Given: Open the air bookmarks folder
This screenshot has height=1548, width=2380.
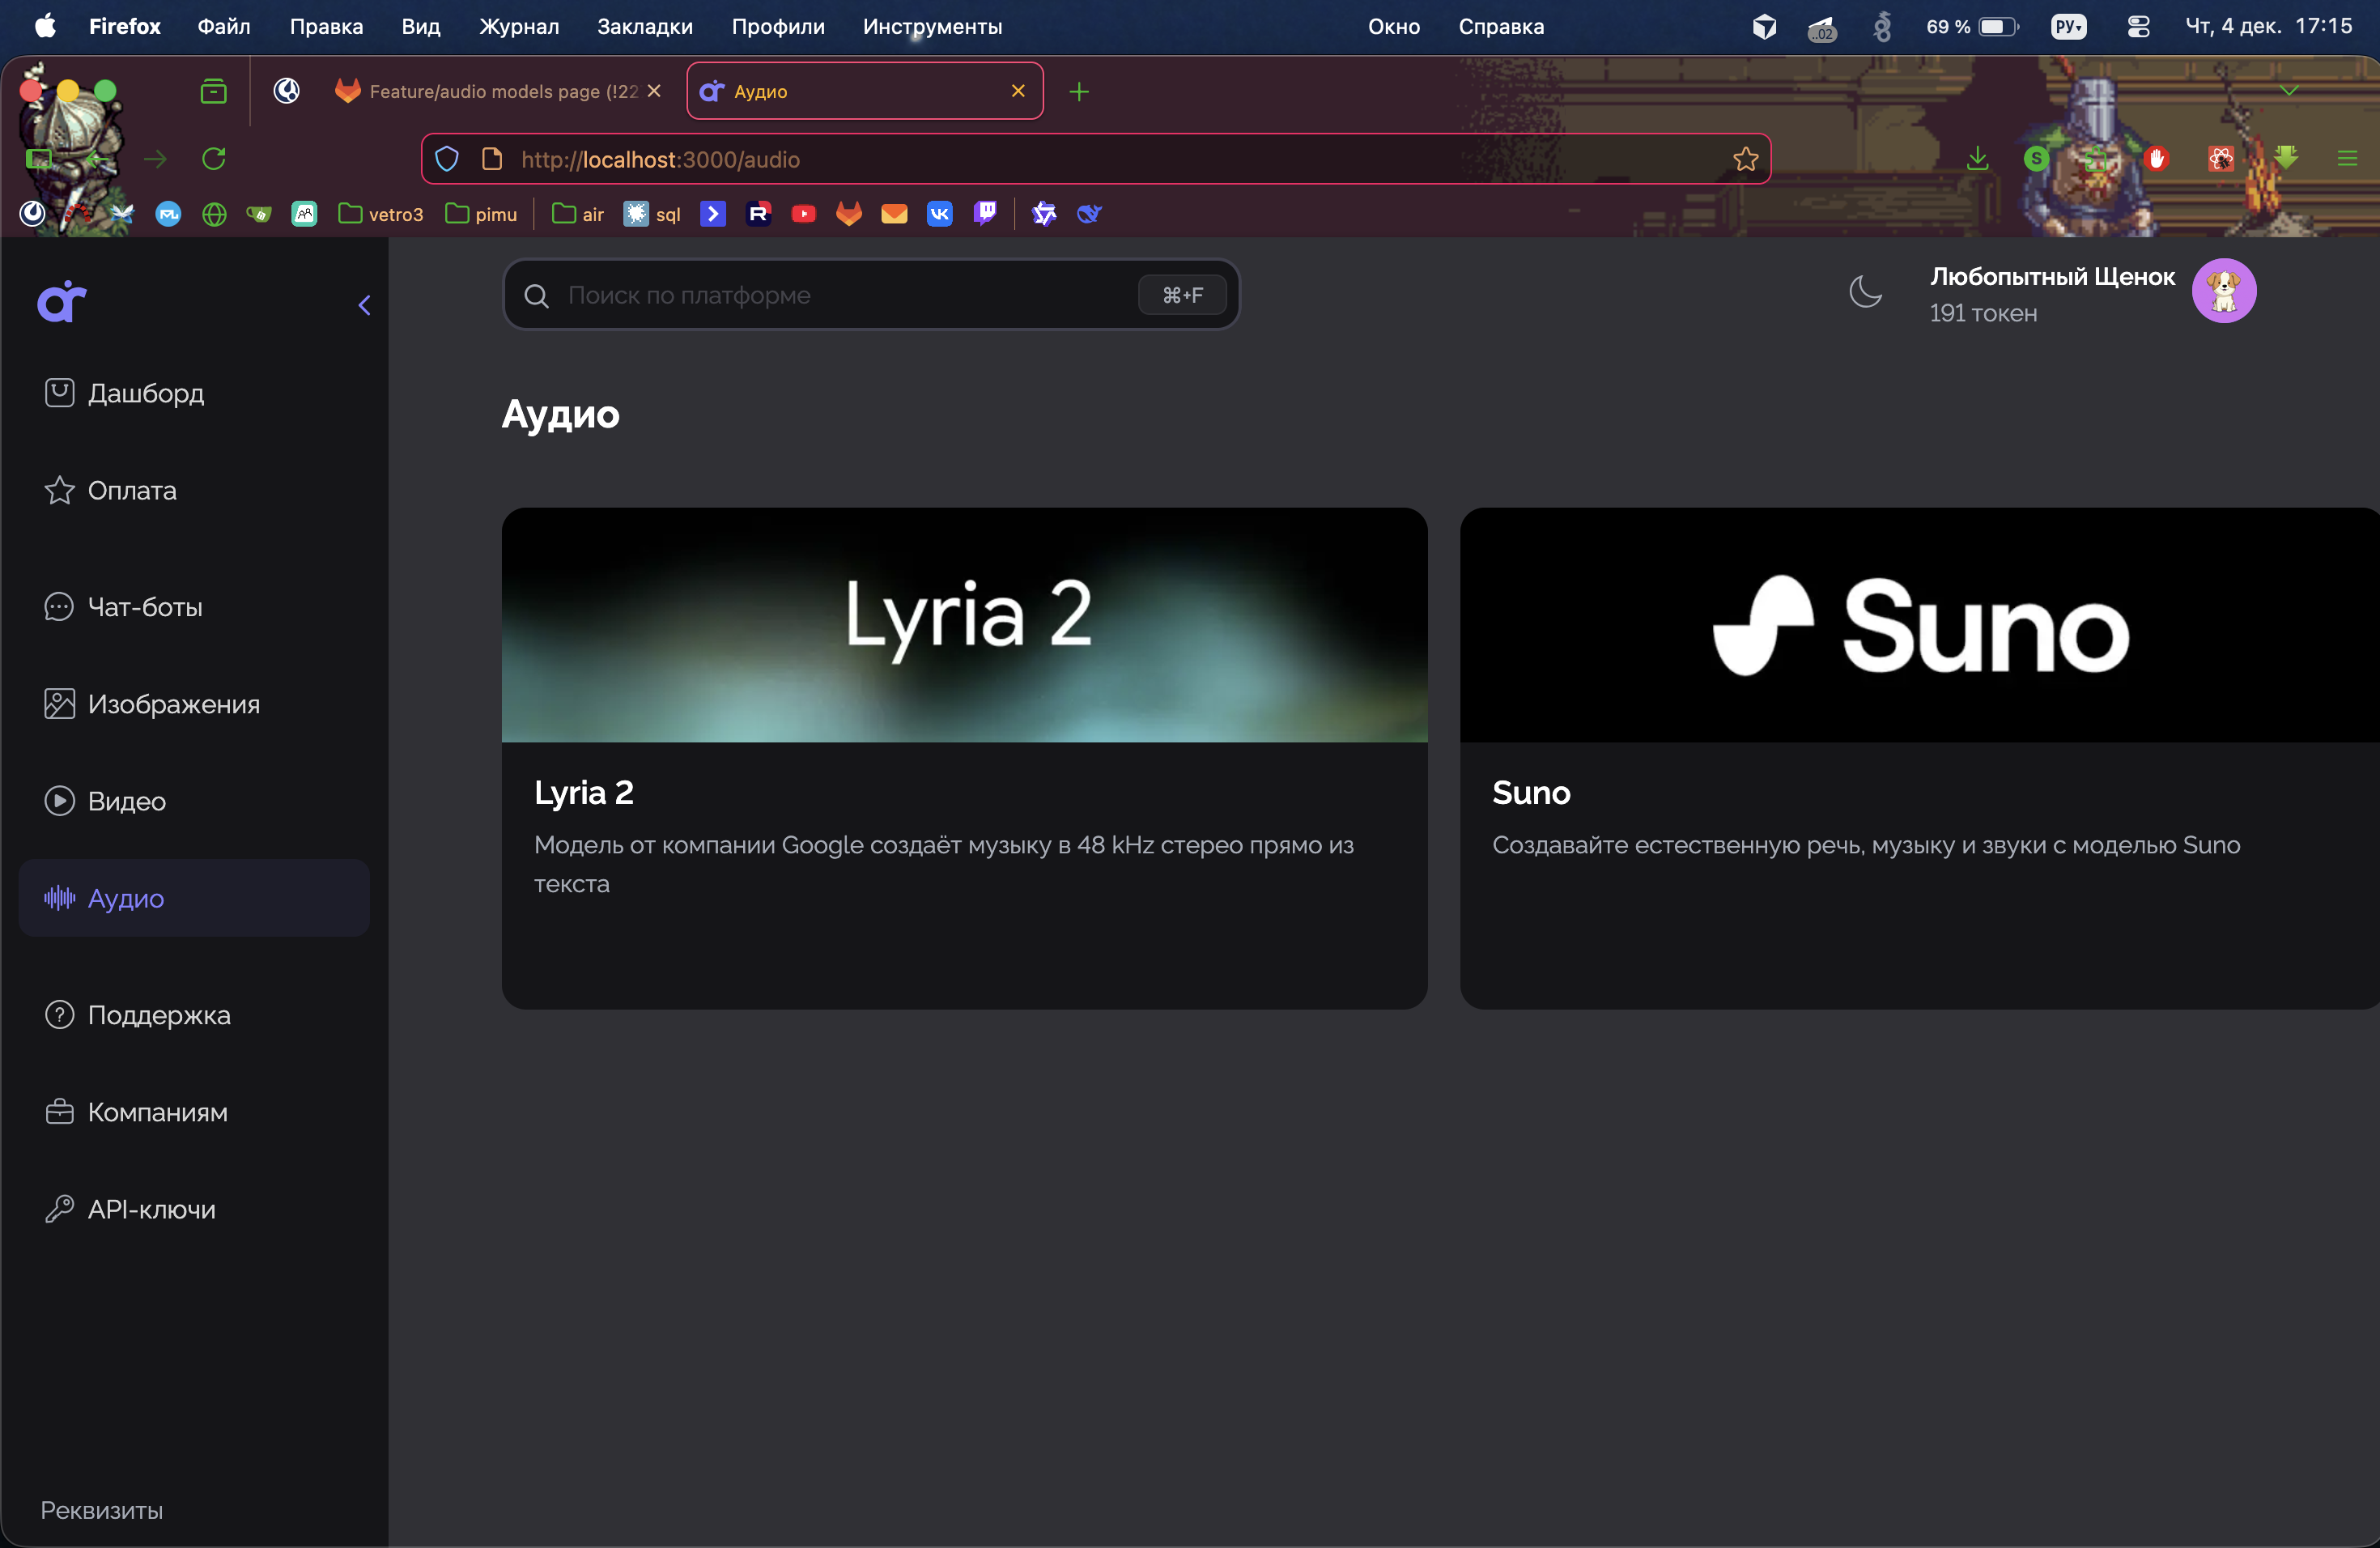Looking at the screenshot, I should [x=578, y=214].
